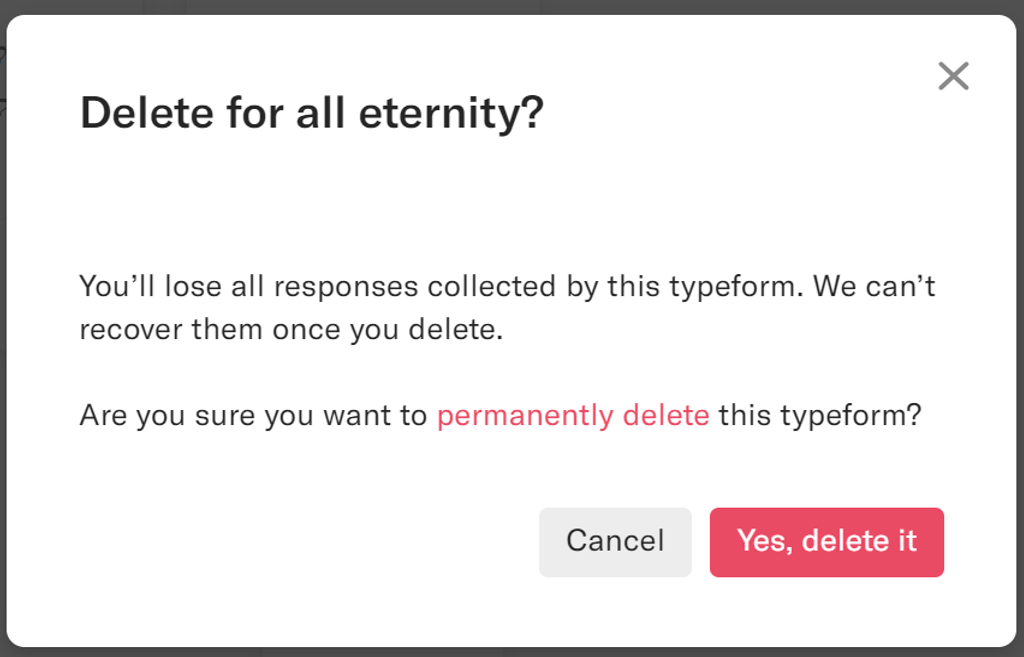Close the deletion dialog via the X mark
The image size is (1024, 657).
[x=954, y=76]
